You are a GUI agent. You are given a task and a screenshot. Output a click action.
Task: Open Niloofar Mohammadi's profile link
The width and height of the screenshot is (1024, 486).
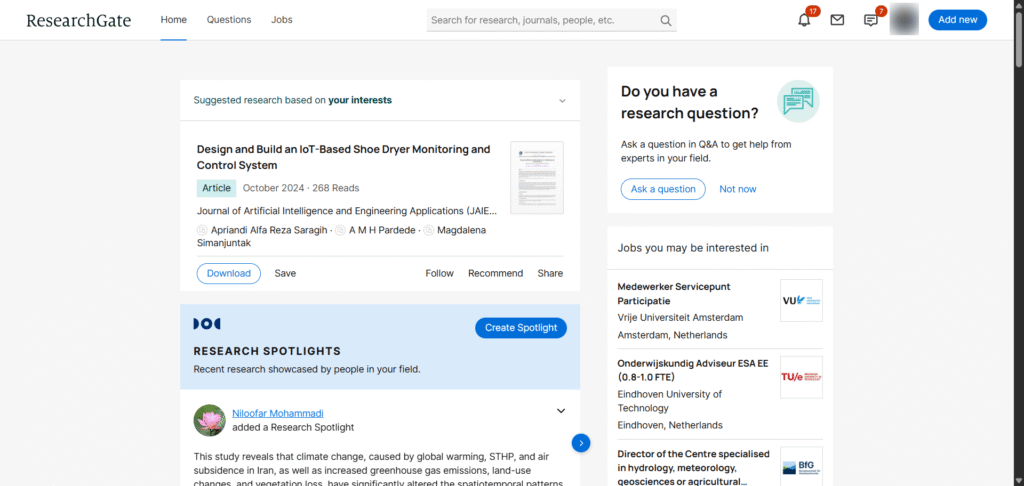pos(278,413)
